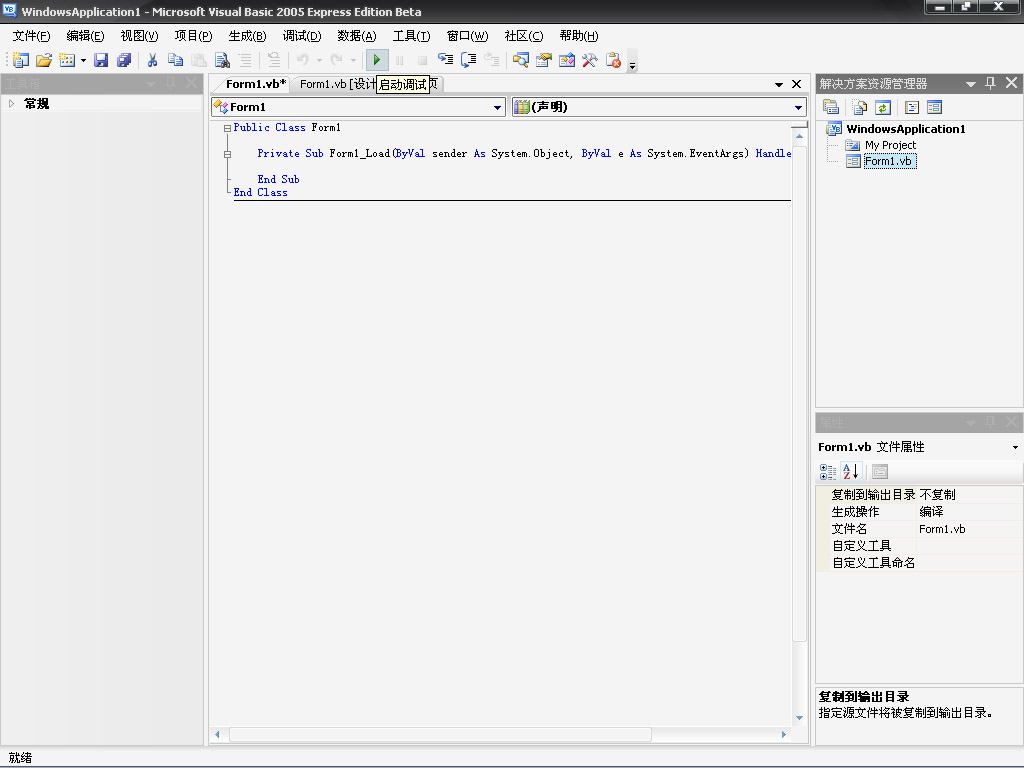1024x768 pixels.
Task: Click the Add New Item toolbar icon
Action: pyautogui.click(x=67, y=60)
